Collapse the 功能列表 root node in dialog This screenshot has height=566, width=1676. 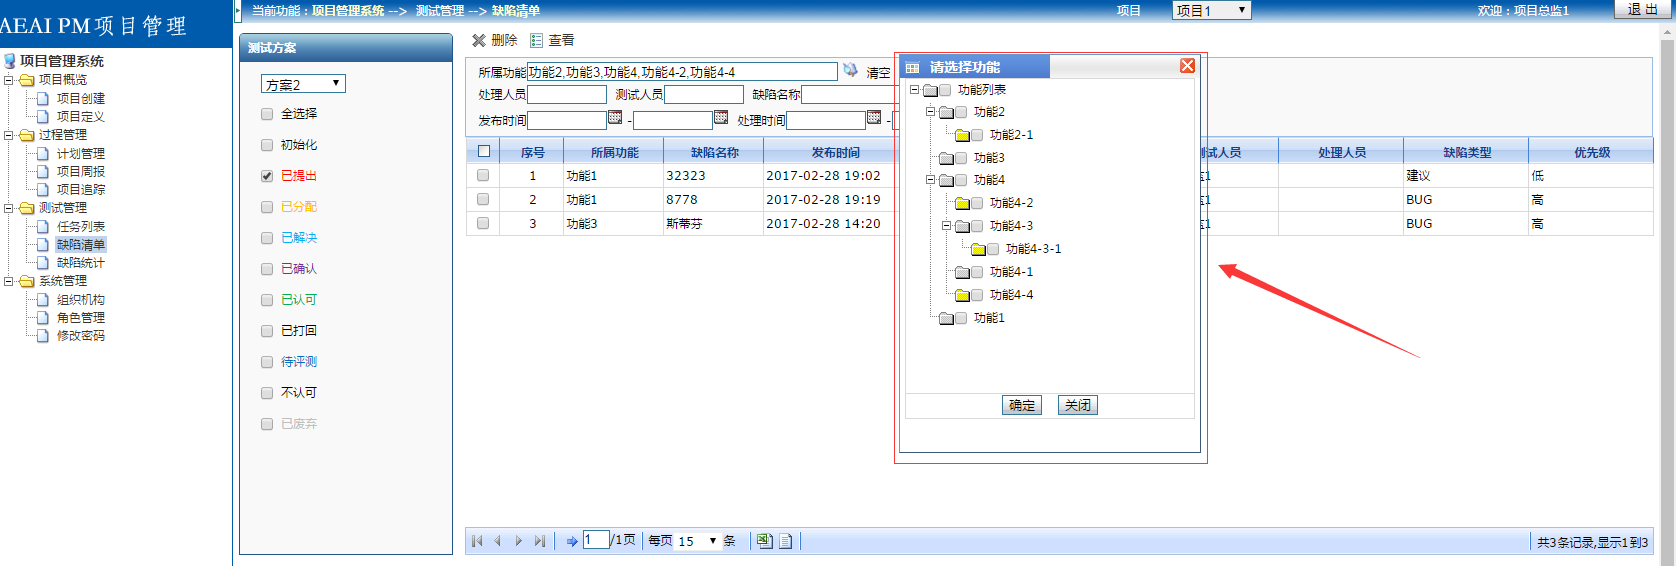point(914,89)
